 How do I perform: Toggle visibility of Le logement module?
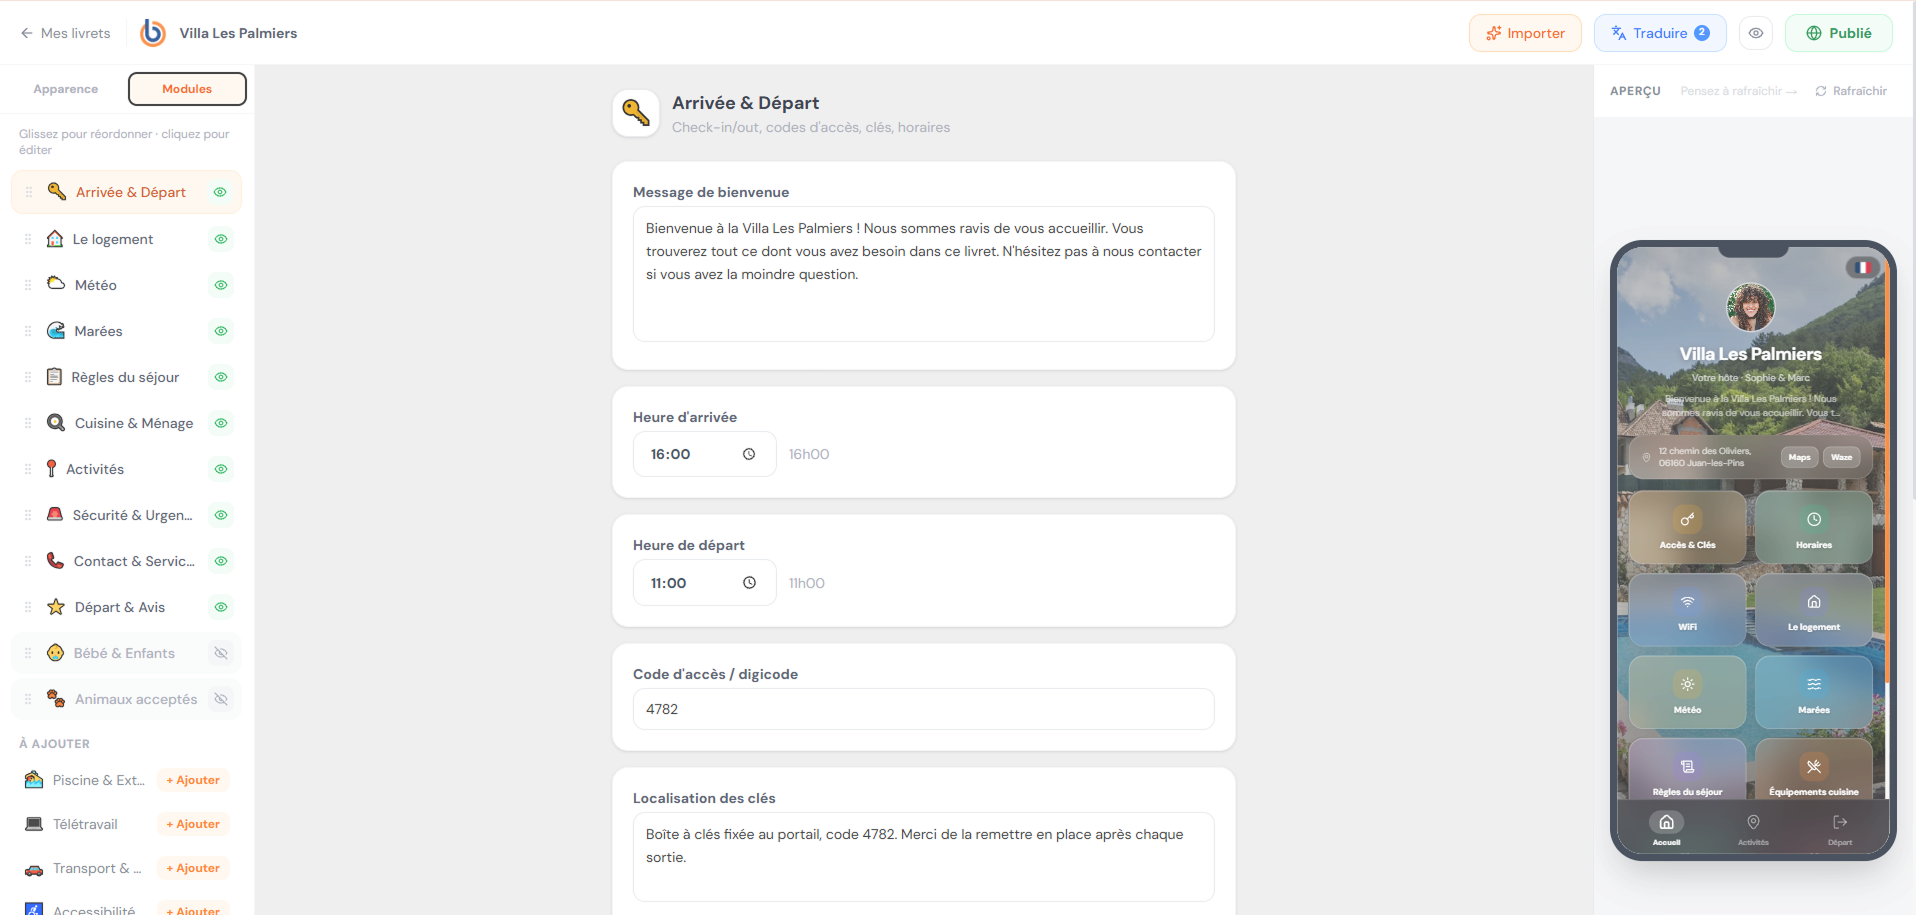tap(221, 239)
